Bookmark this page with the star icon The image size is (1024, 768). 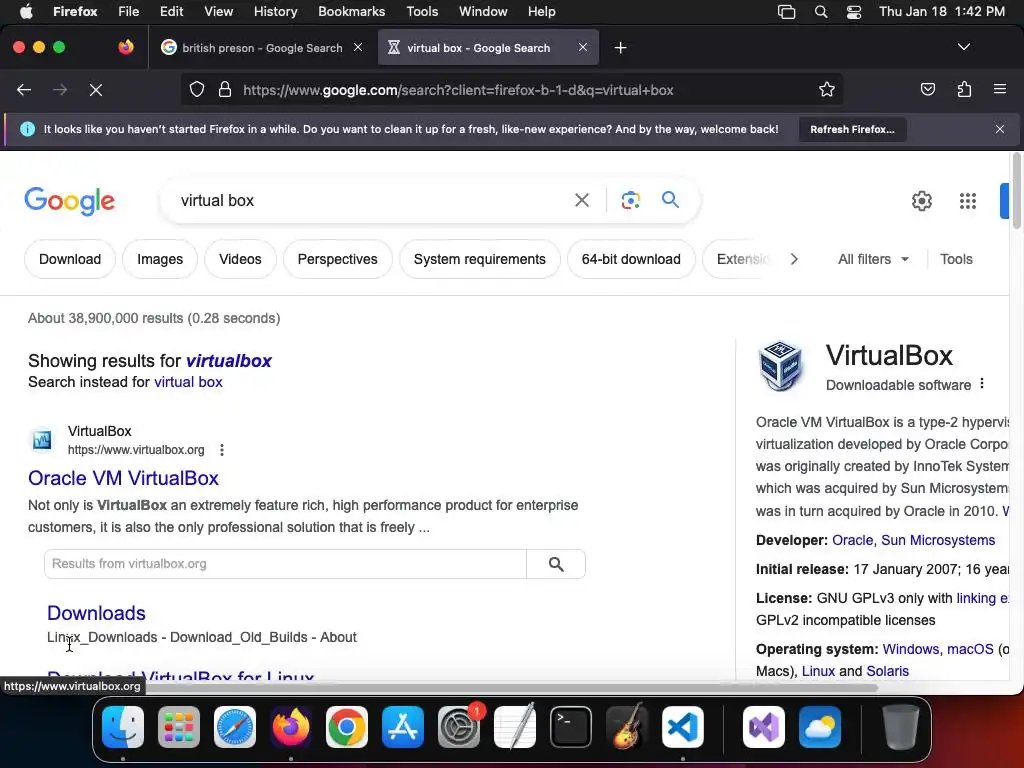point(827,90)
